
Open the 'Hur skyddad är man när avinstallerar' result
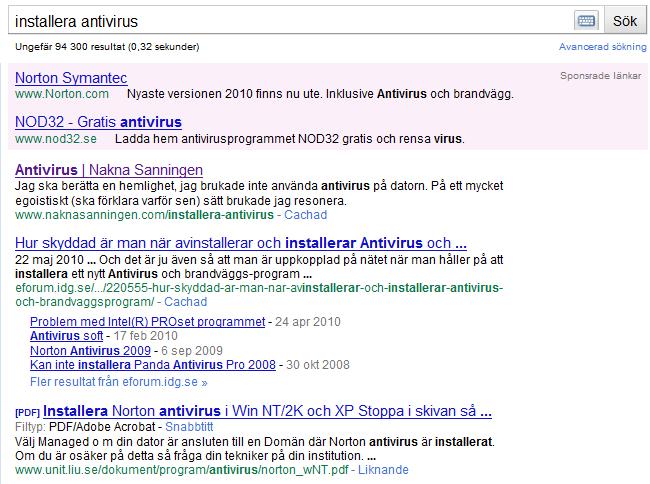point(241,243)
